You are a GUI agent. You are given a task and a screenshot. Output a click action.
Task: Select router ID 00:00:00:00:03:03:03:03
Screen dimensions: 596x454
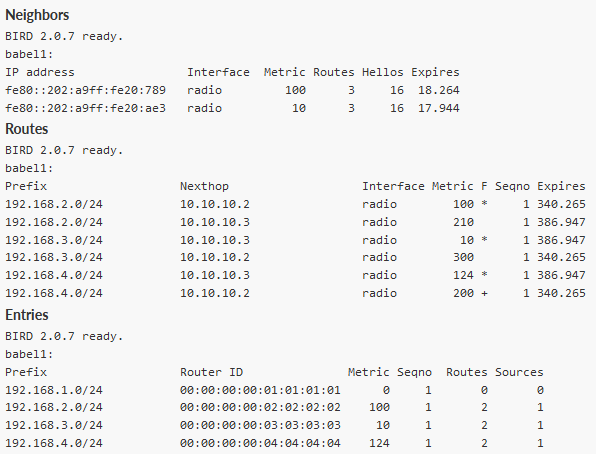(x=260, y=425)
